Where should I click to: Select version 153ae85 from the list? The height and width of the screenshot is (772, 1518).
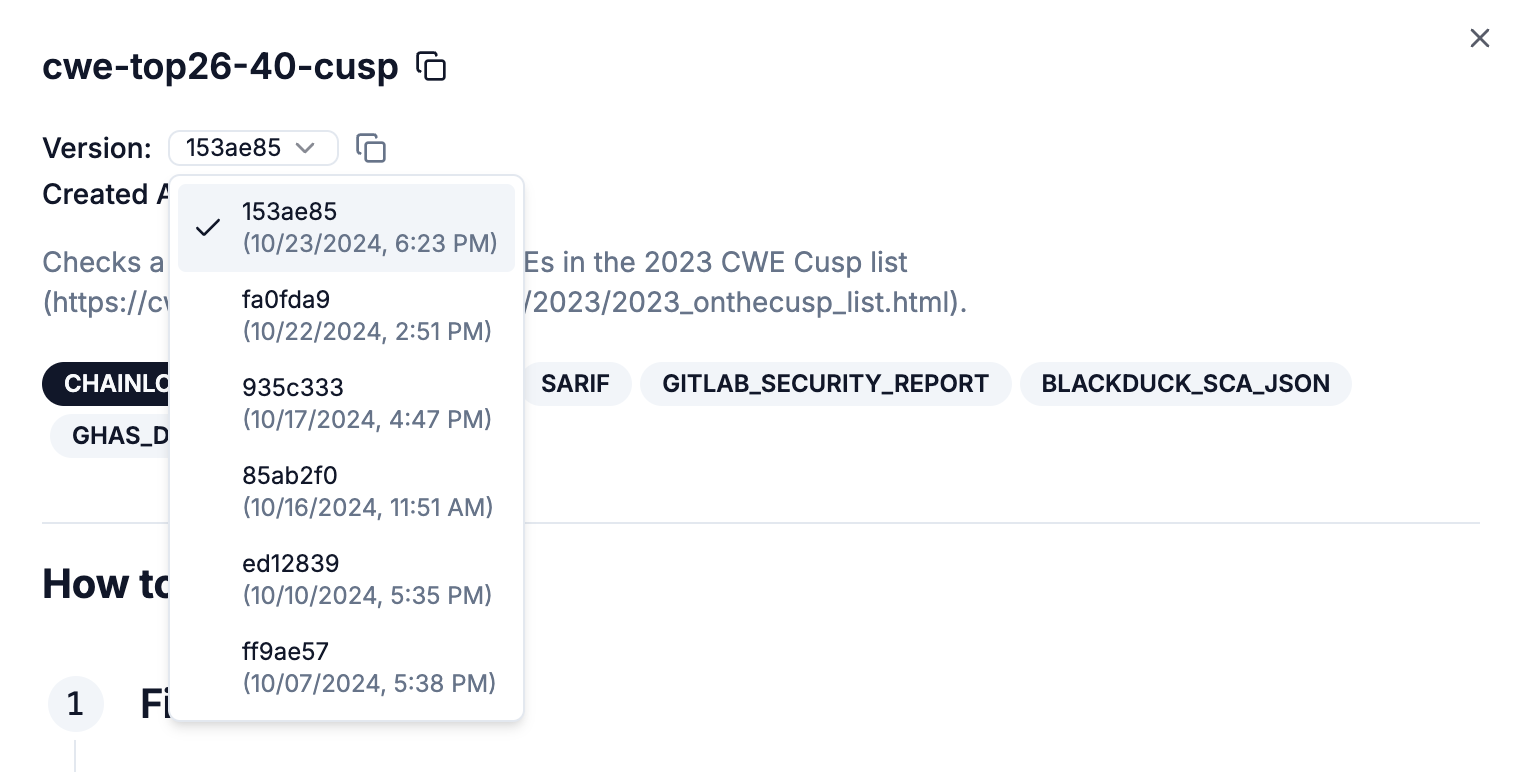[x=346, y=227]
